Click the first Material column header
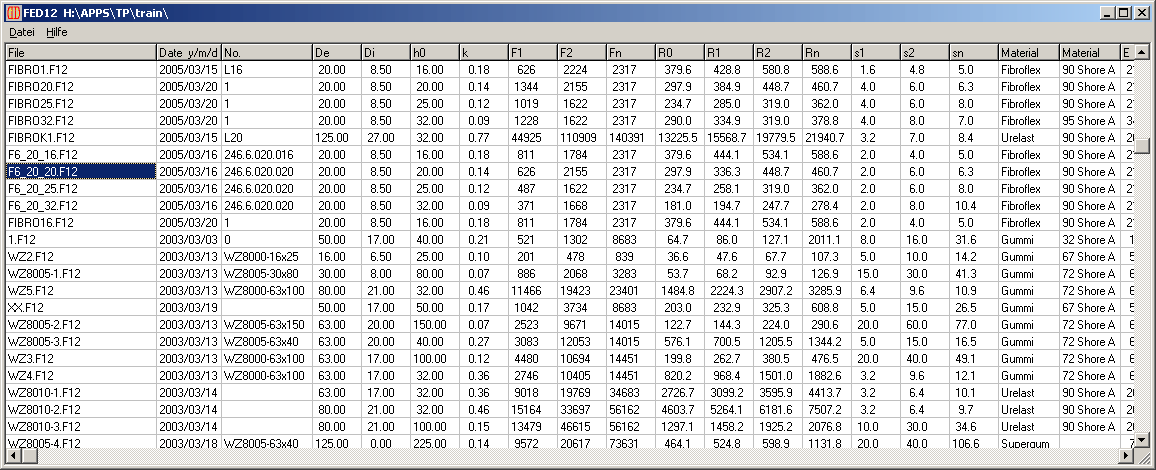Image resolution: width=1156 pixels, height=470 pixels. [1027, 52]
